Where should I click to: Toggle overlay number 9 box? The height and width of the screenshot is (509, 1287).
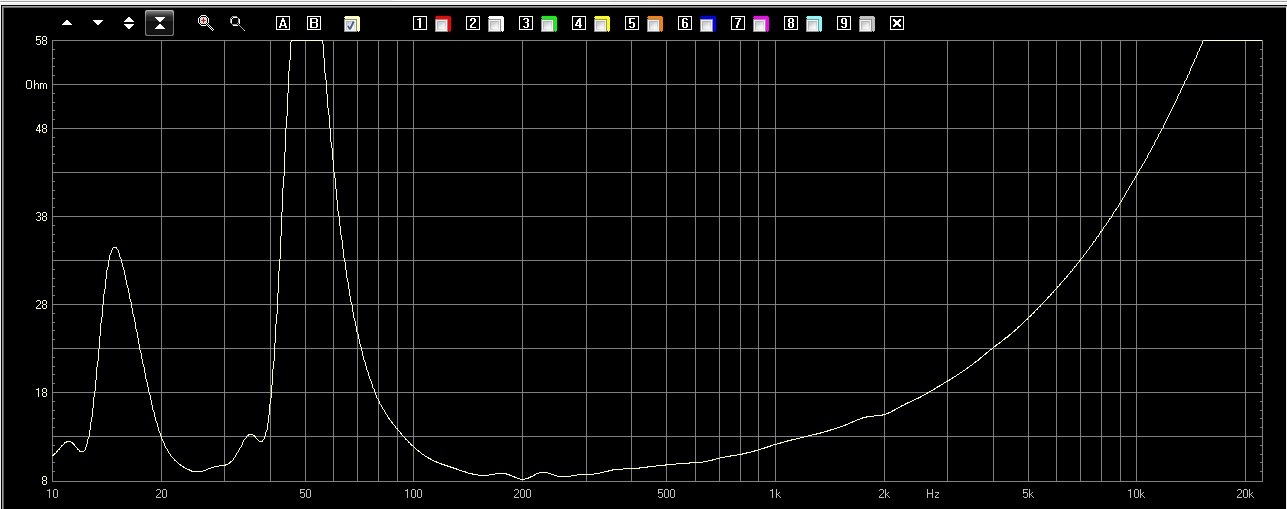(844, 23)
